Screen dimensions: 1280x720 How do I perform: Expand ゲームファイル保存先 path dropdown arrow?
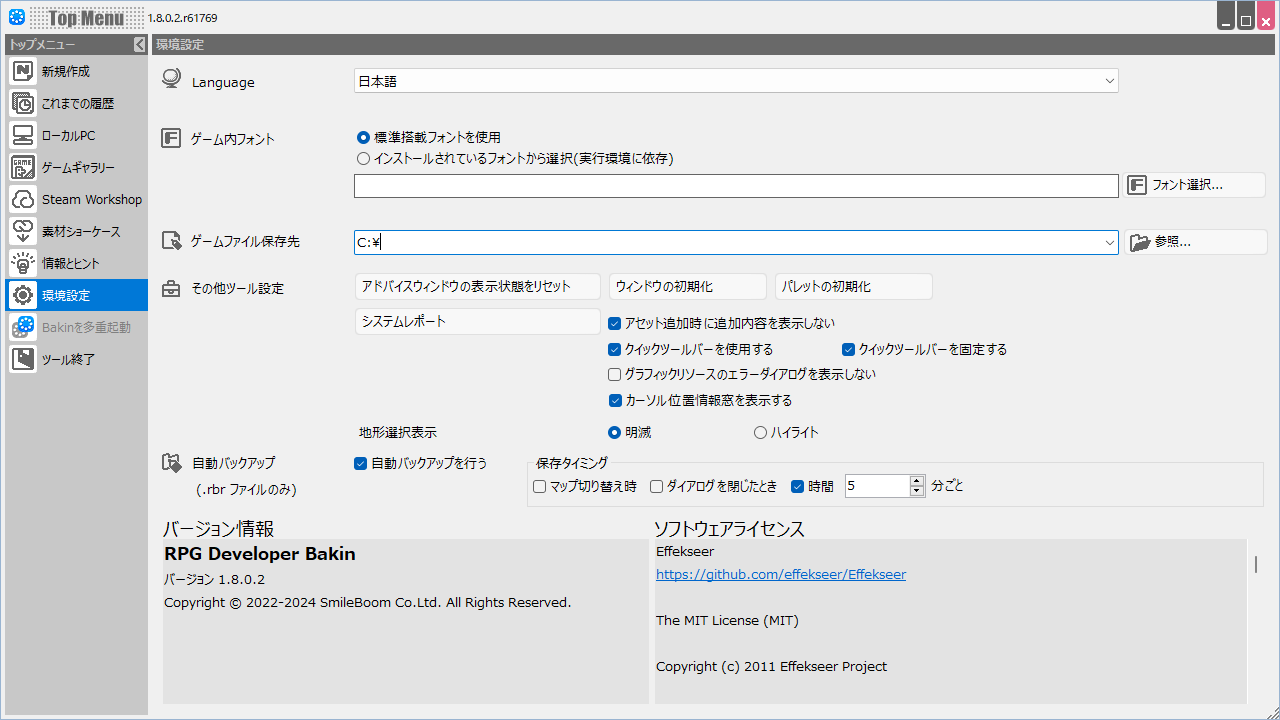pos(1109,242)
